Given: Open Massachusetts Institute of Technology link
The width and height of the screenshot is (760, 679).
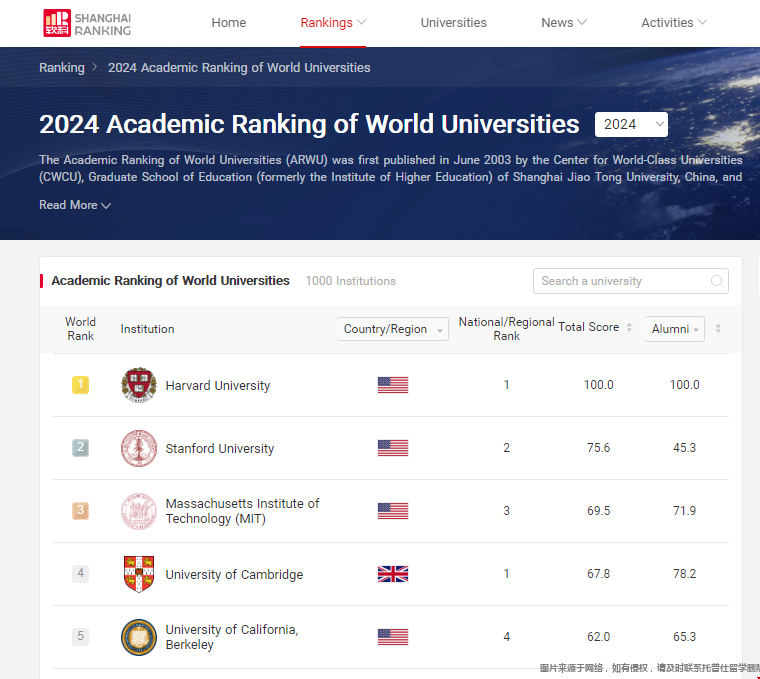Looking at the screenshot, I should click(x=242, y=511).
